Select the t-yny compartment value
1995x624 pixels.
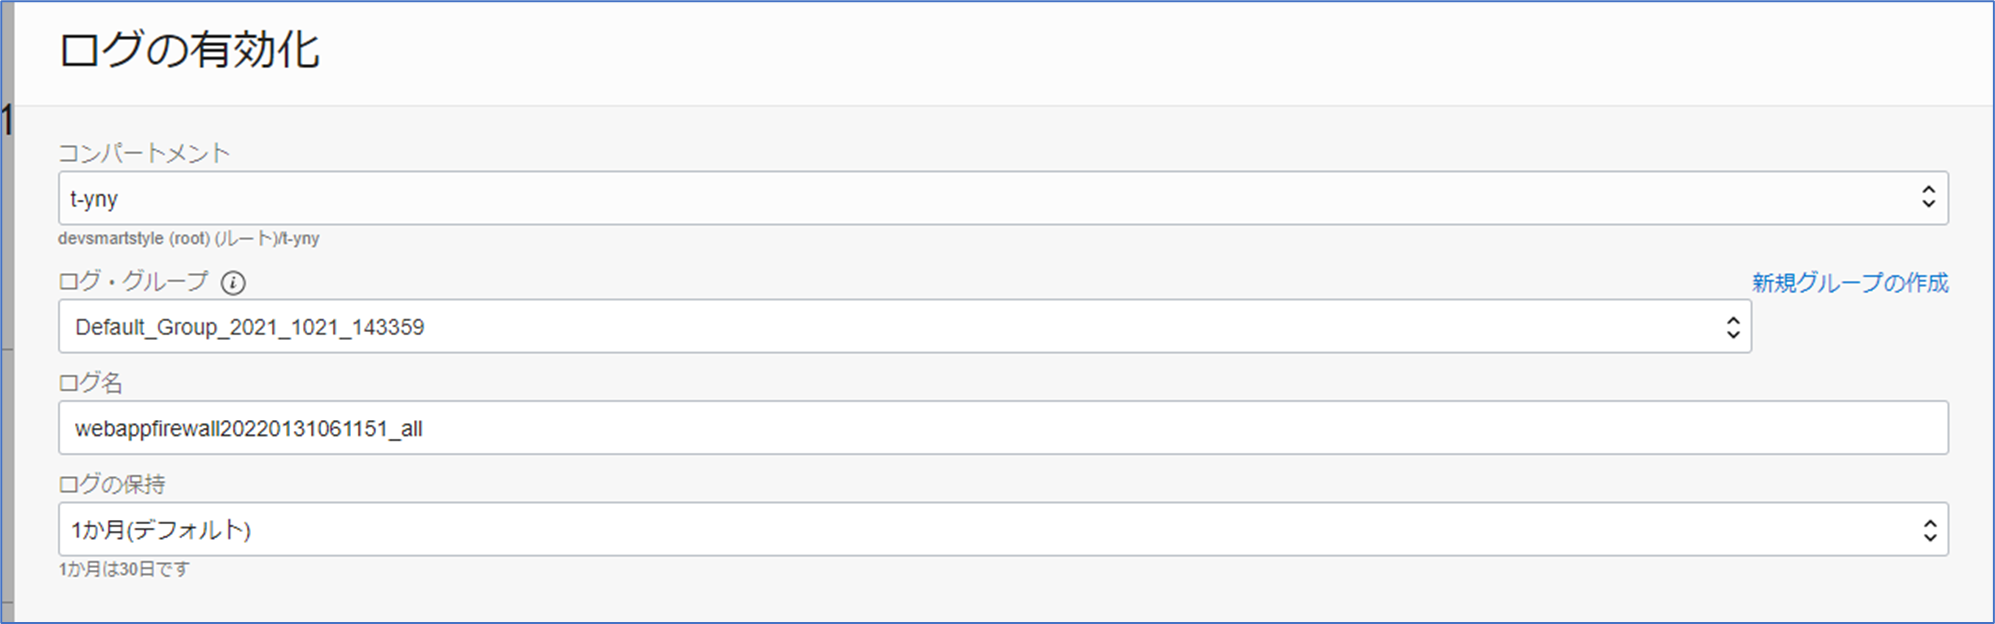(94, 199)
